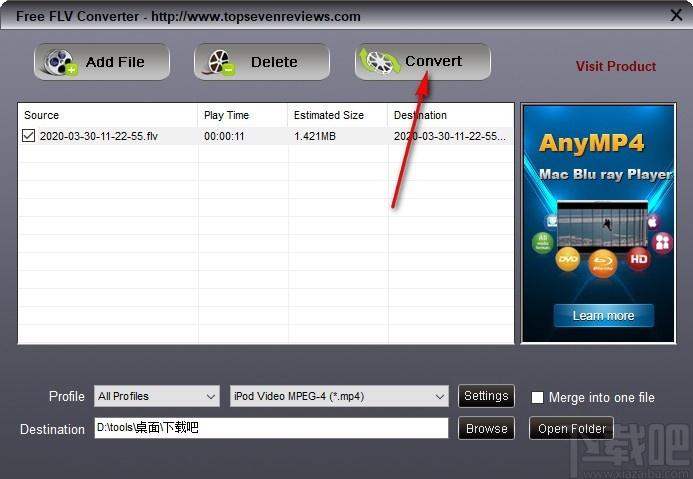Click the Add File film reel icon
Screen dimensions: 693x479
[x=60, y=62]
